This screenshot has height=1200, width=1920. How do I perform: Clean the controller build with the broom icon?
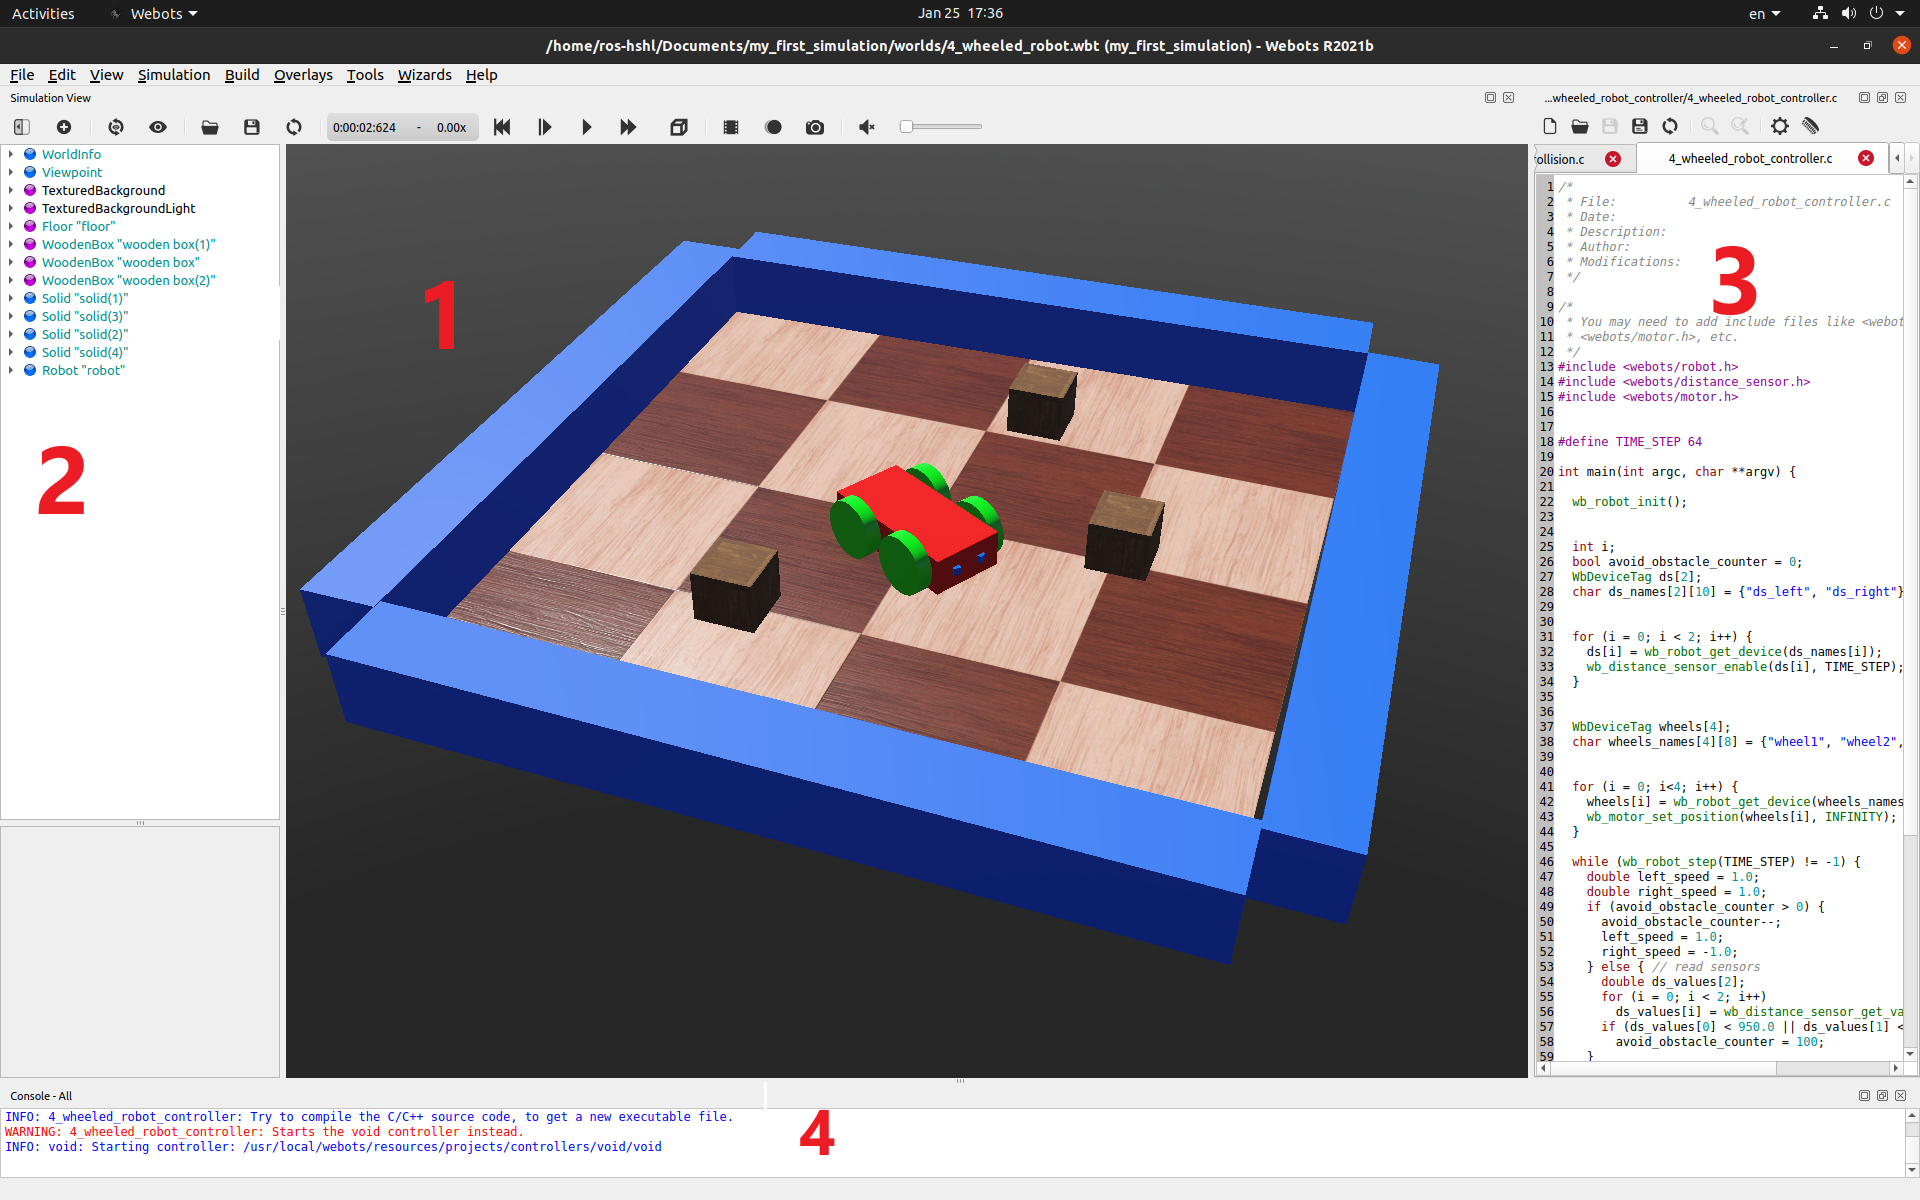click(x=1810, y=126)
